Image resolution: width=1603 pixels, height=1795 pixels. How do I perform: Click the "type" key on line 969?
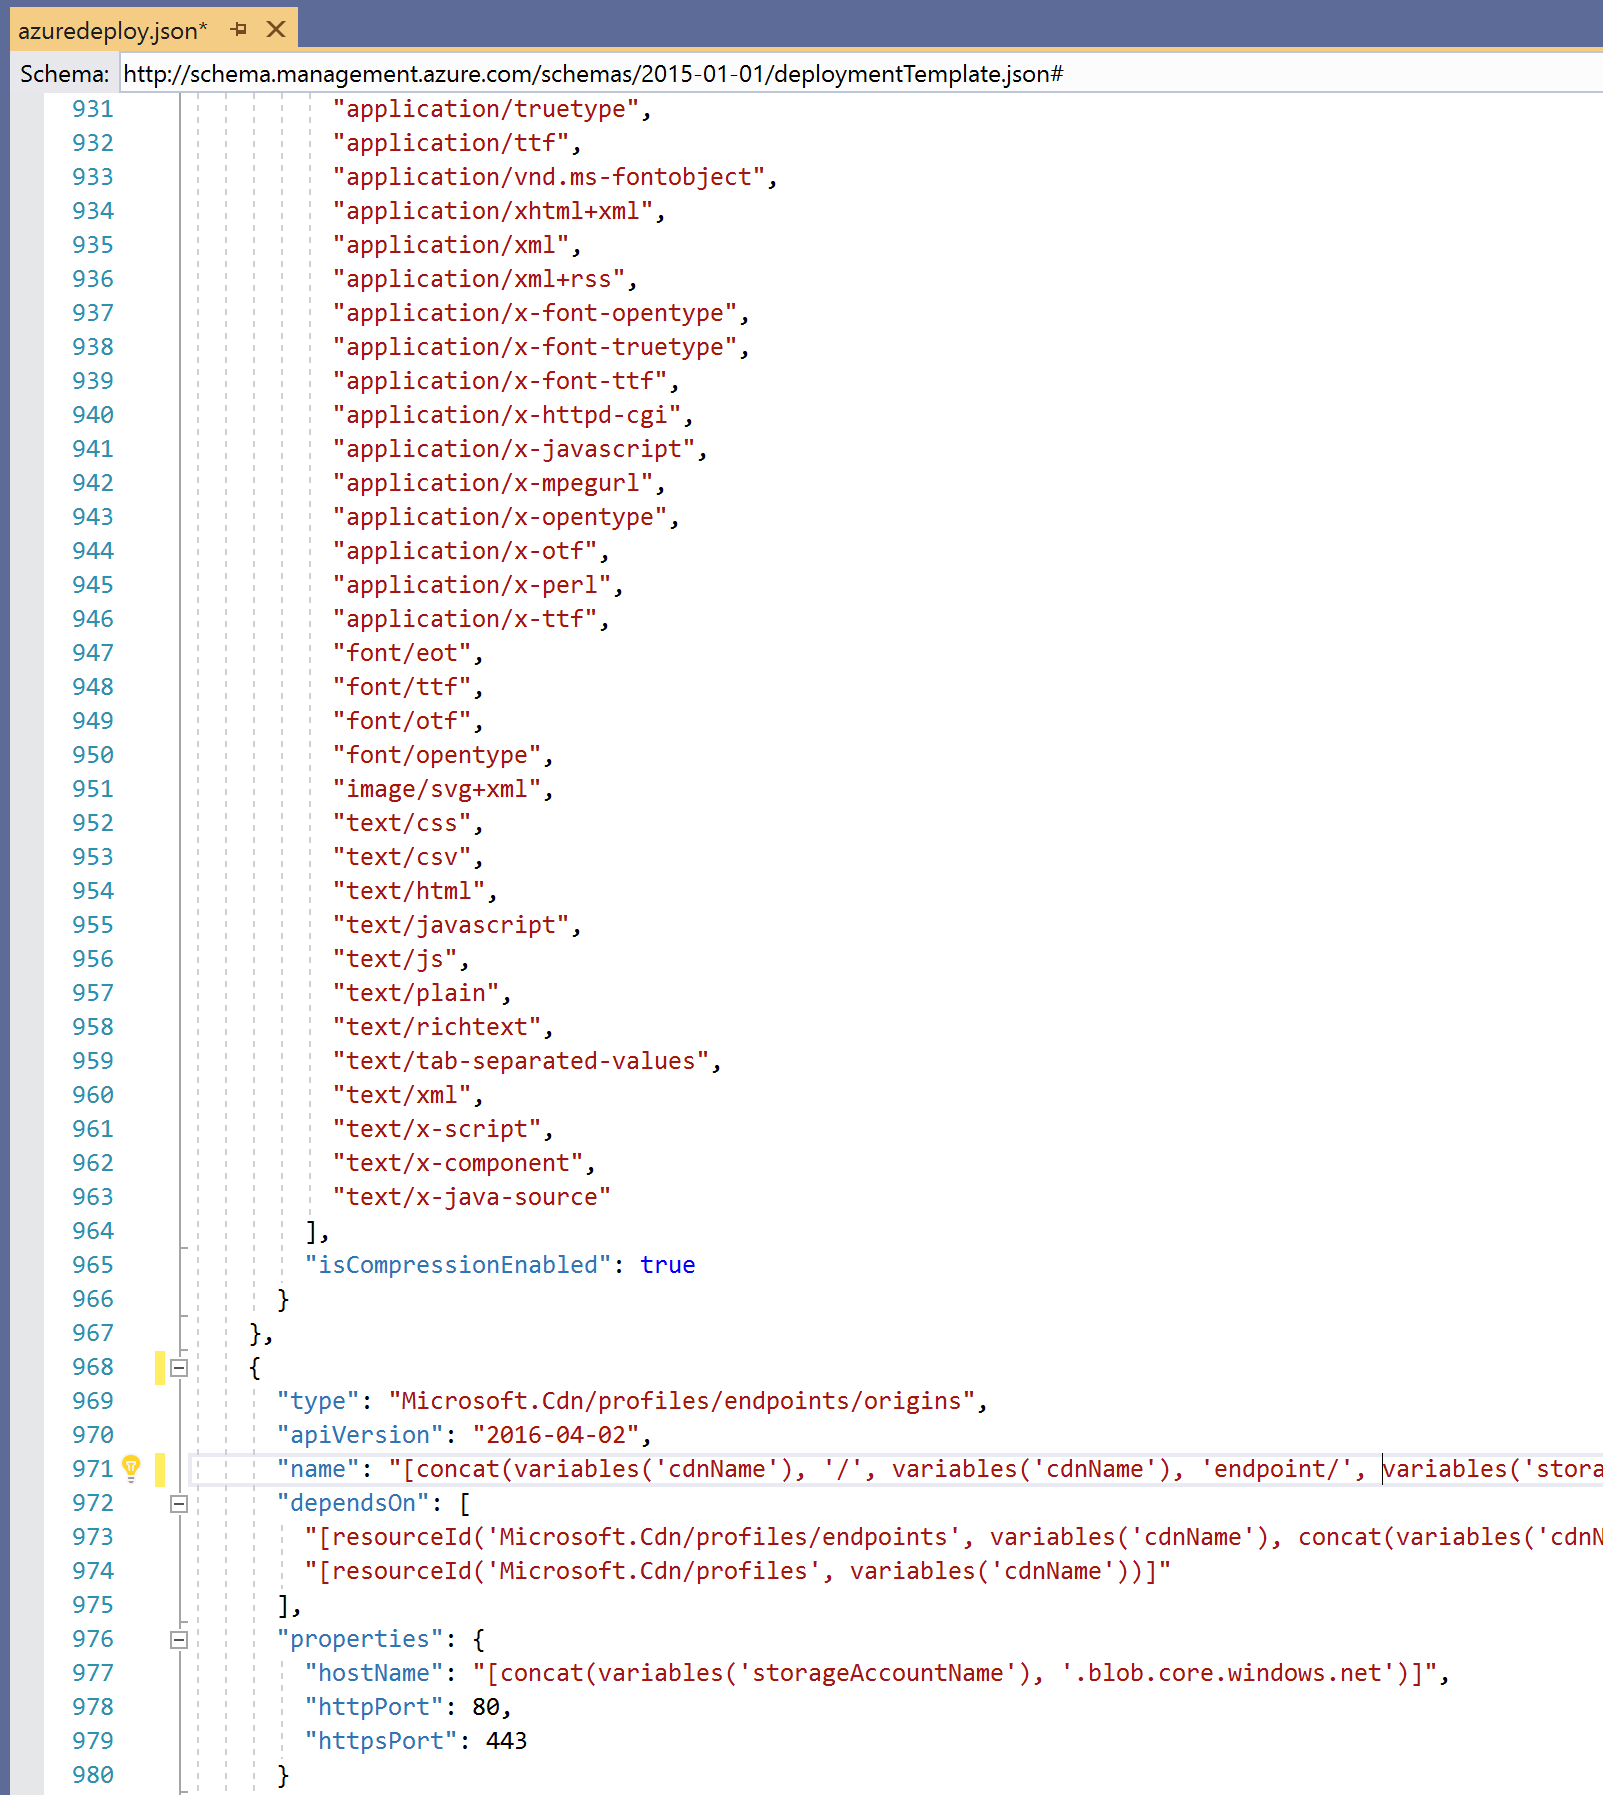(x=318, y=1401)
